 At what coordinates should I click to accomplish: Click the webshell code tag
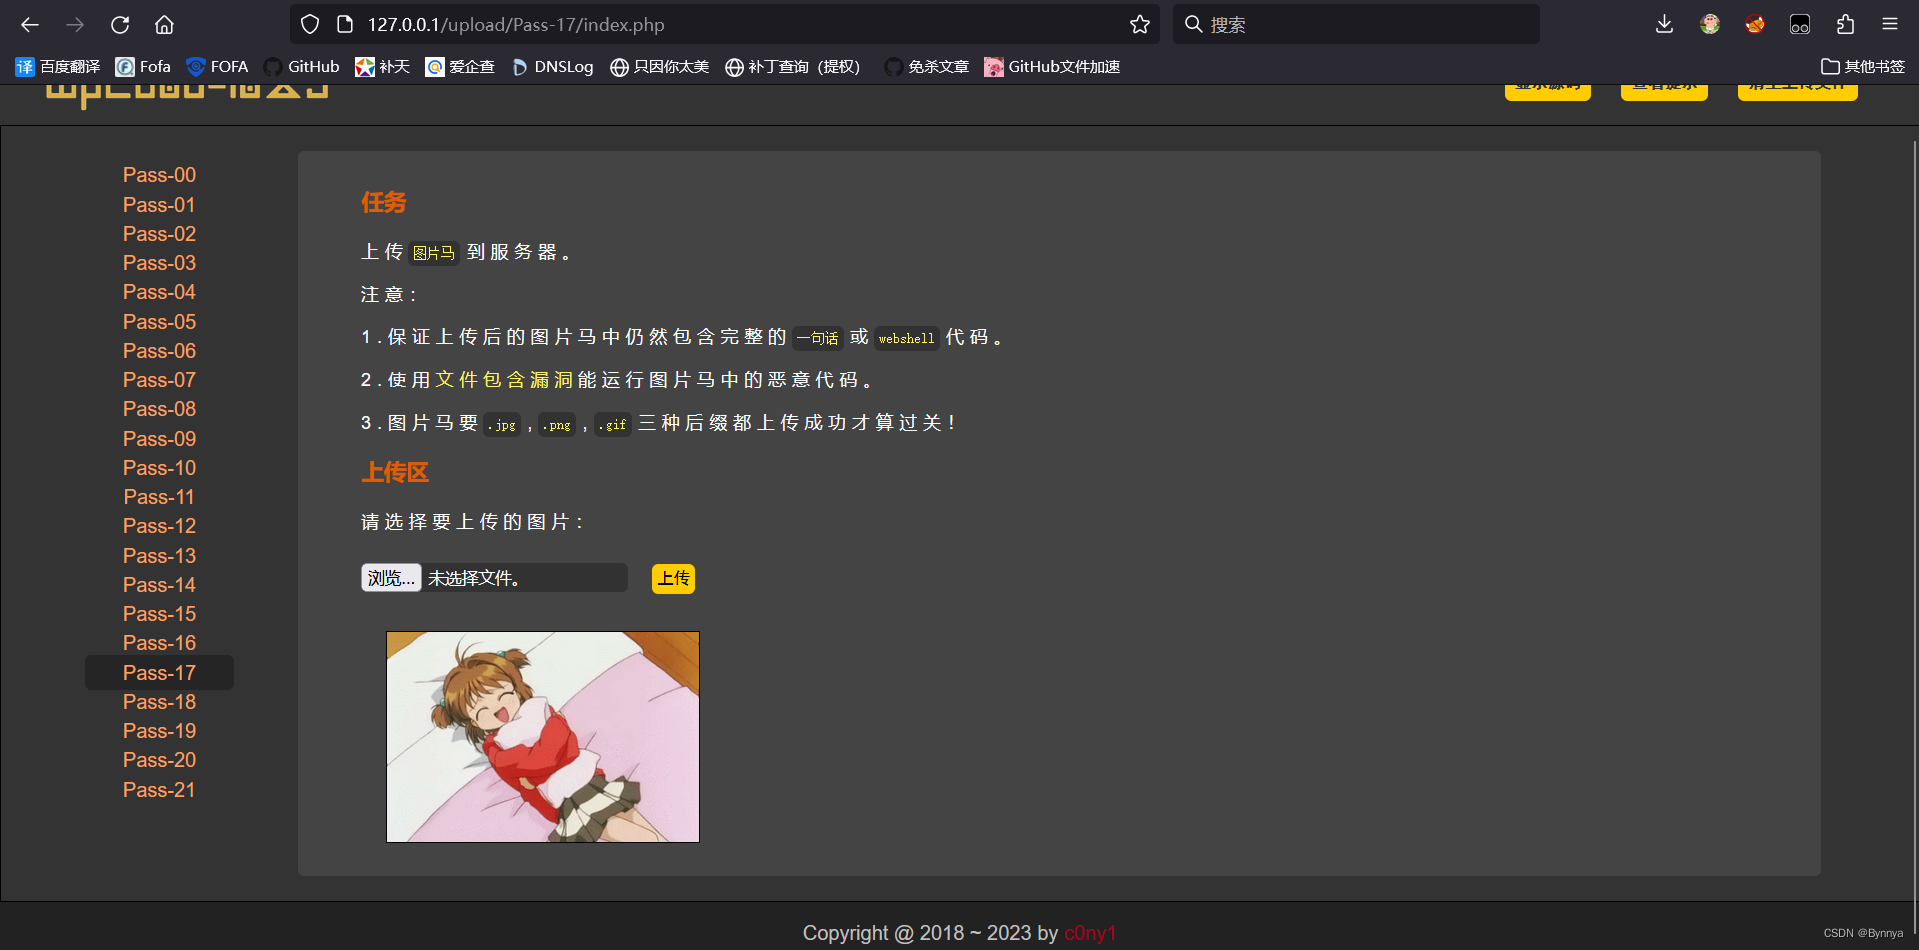(x=906, y=338)
